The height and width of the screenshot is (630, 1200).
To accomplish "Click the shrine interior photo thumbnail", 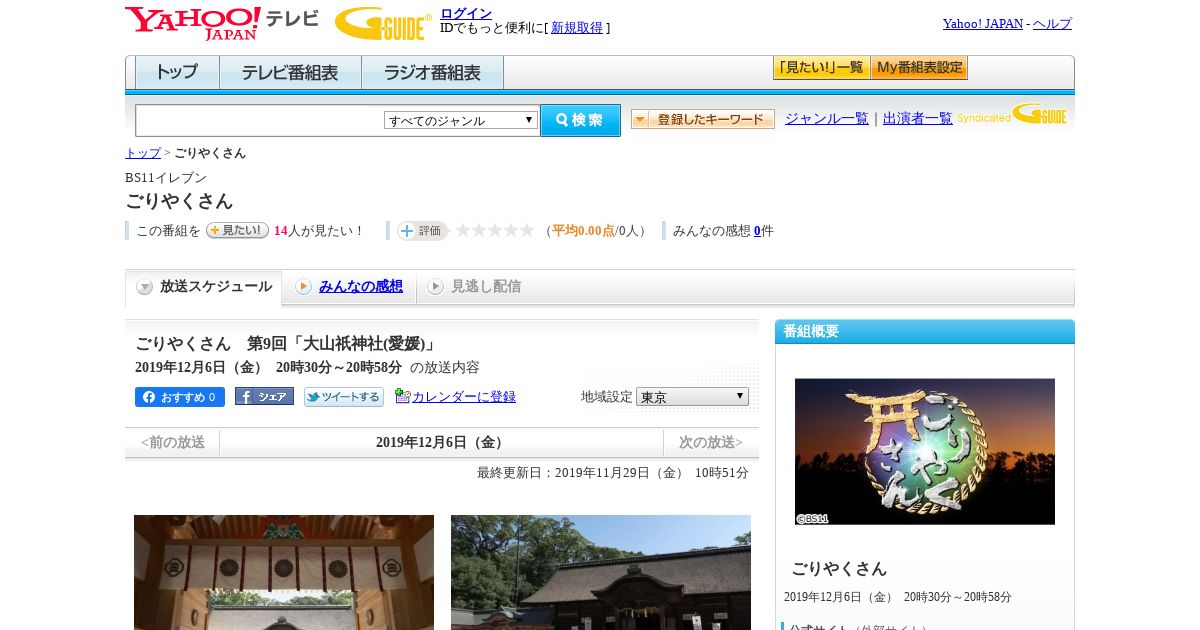I will (x=284, y=572).
